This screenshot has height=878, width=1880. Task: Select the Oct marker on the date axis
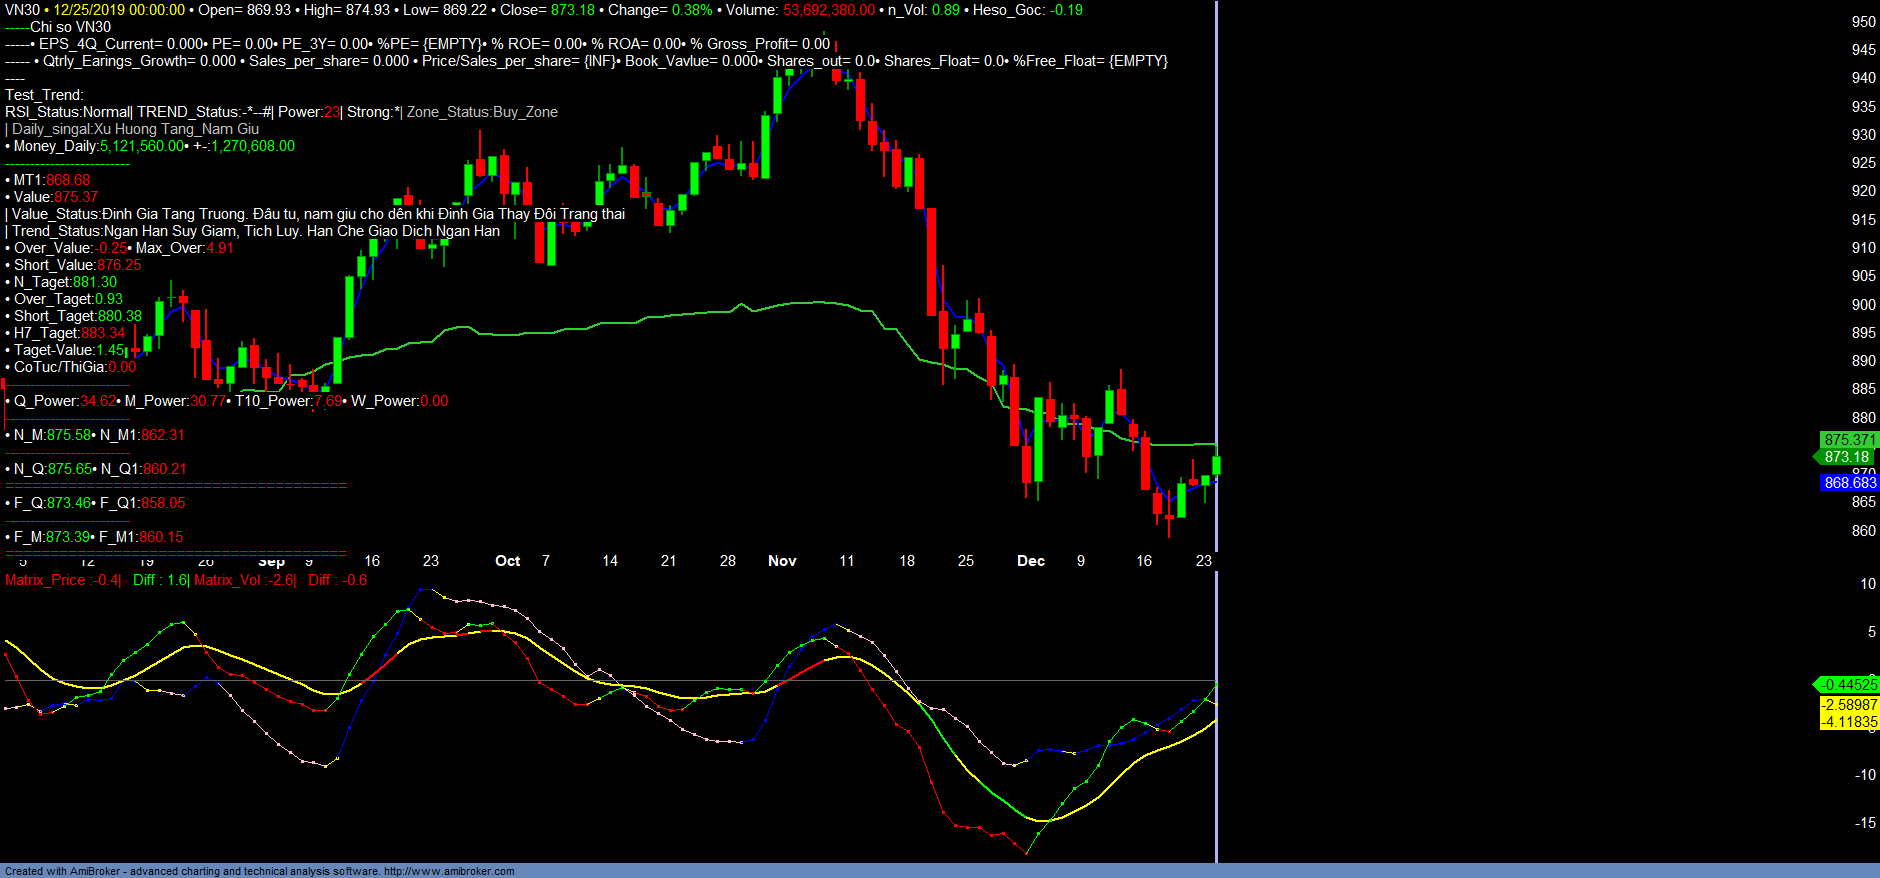508,561
